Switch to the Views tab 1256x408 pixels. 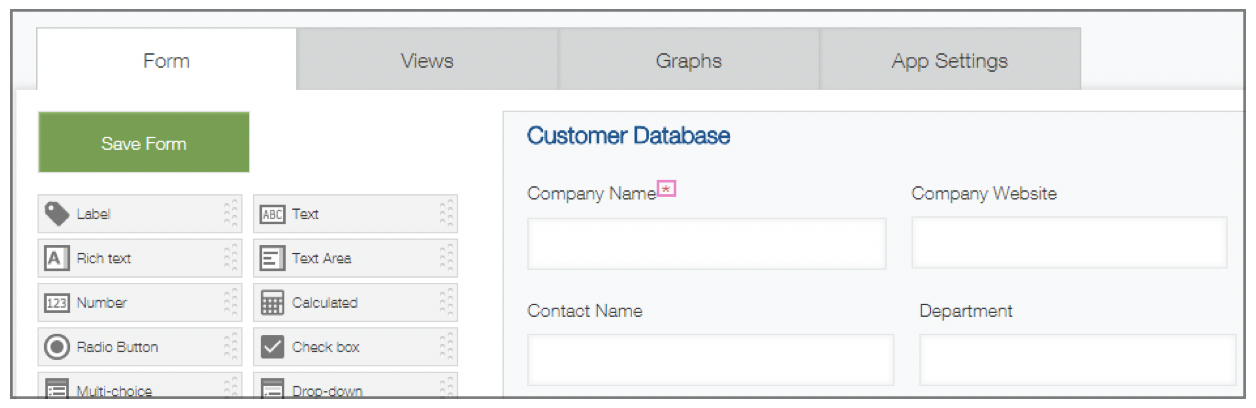coord(427,61)
